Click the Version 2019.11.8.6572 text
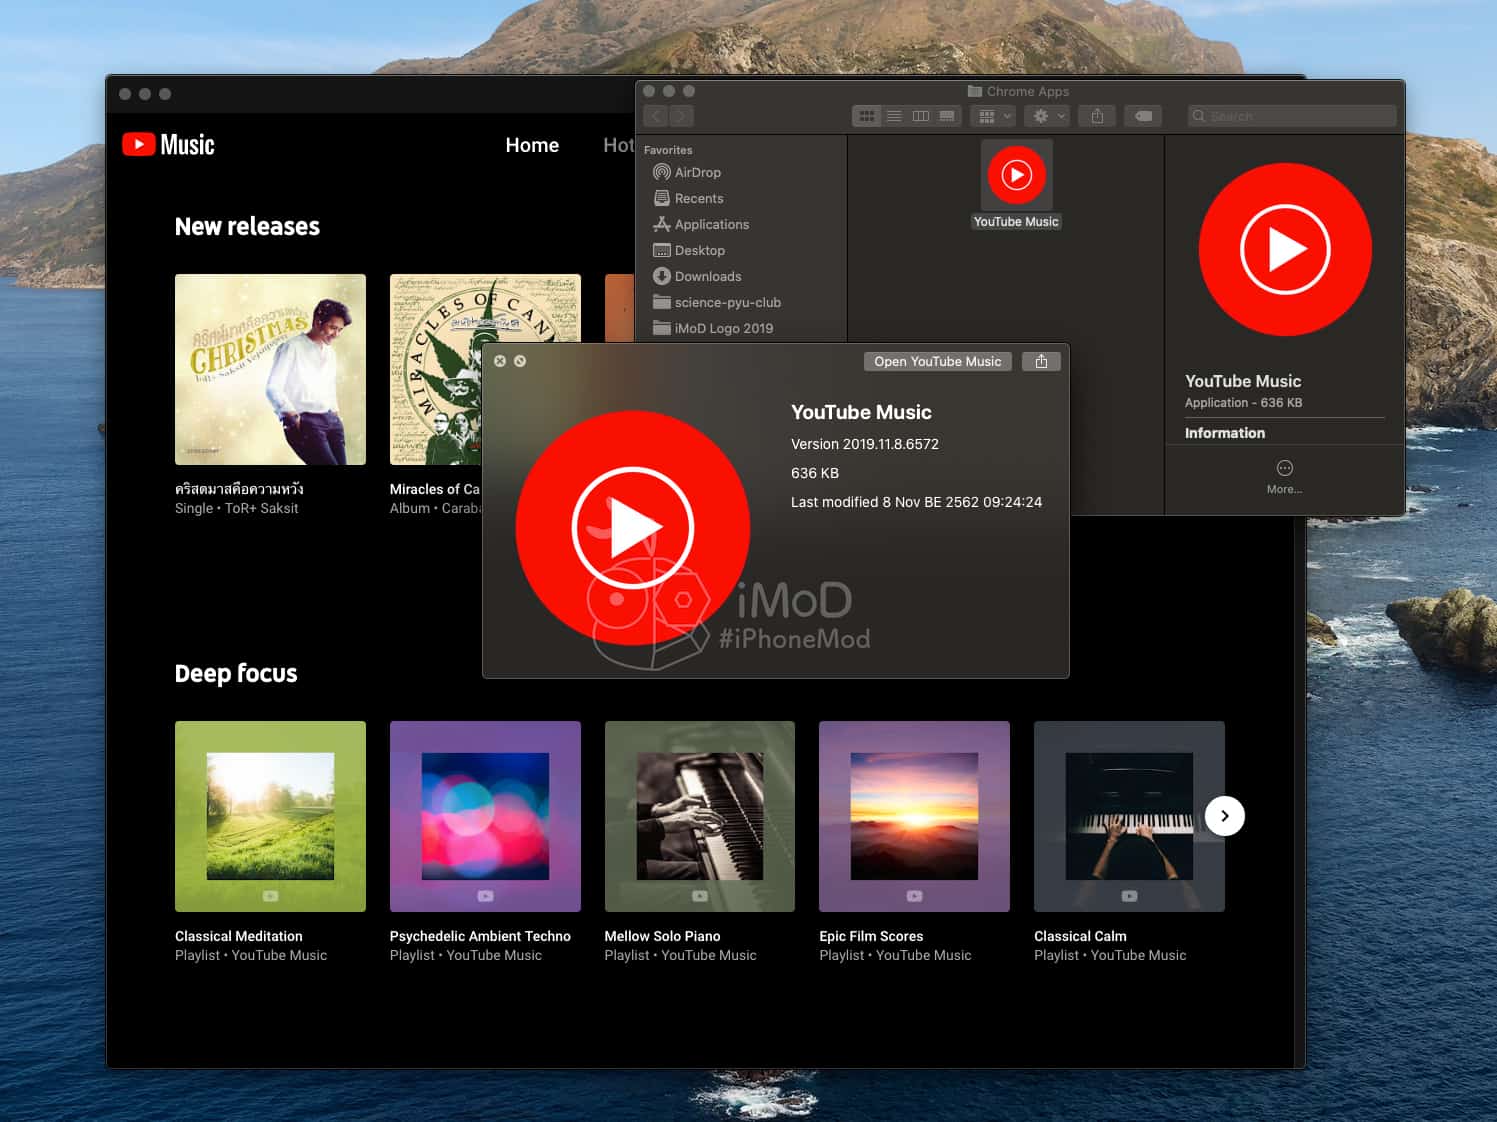 pyautogui.click(x=865, y=444)
